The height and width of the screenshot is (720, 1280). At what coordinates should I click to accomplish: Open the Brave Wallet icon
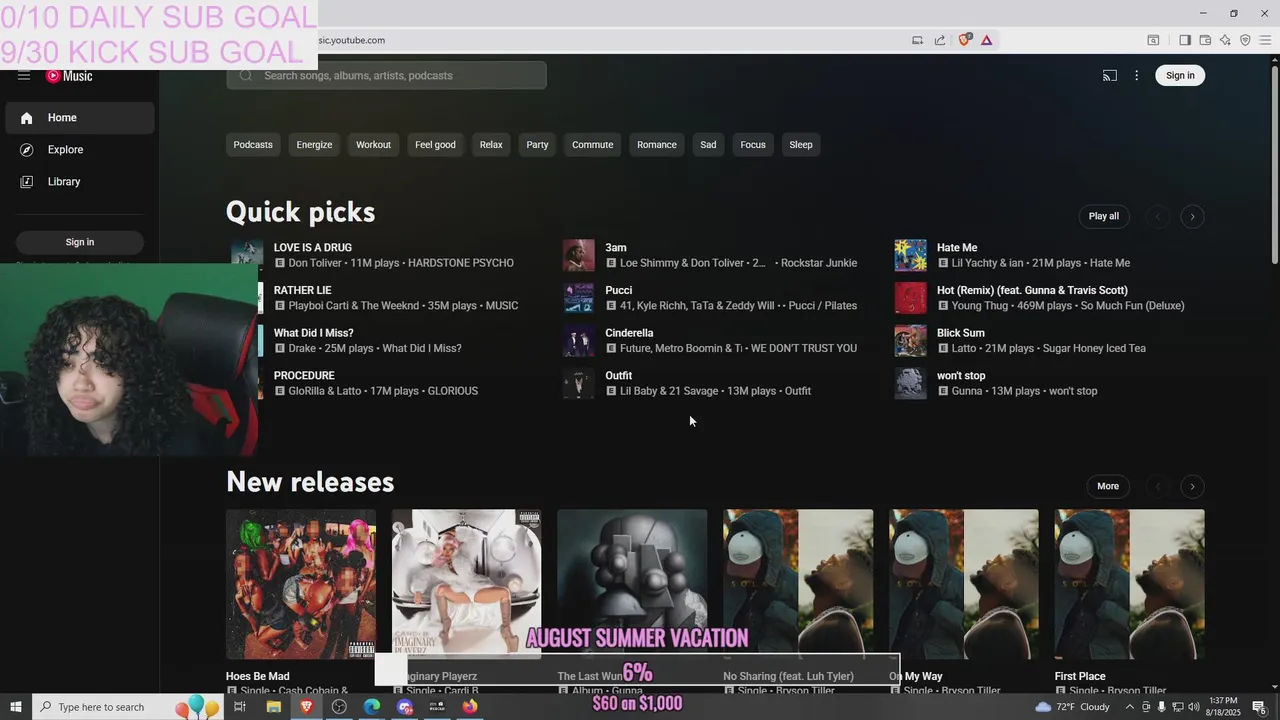[x=1205, y=40]
